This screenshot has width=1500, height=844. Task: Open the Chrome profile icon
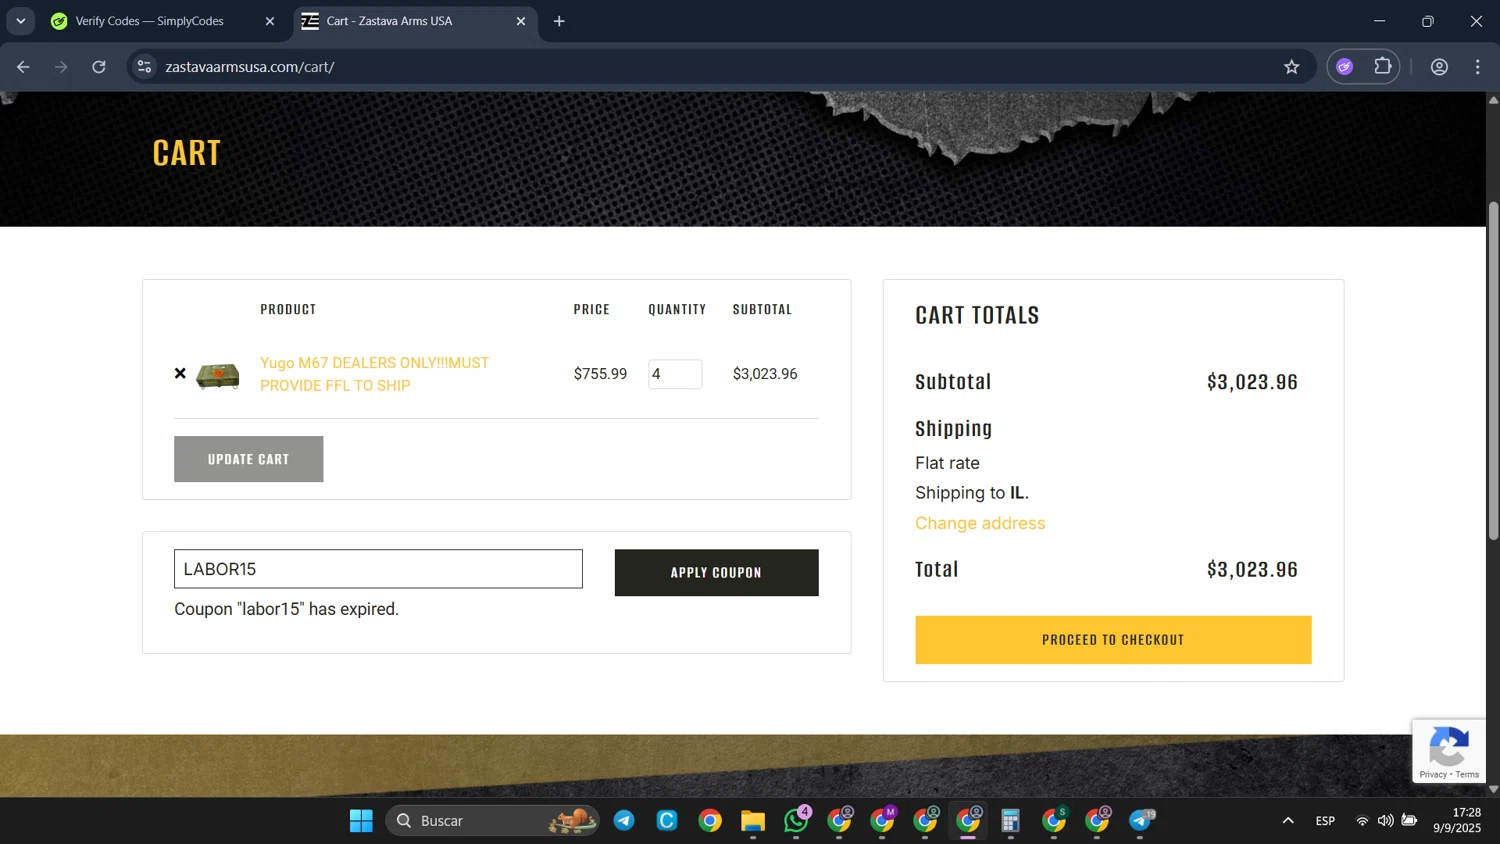[1439, 67]
